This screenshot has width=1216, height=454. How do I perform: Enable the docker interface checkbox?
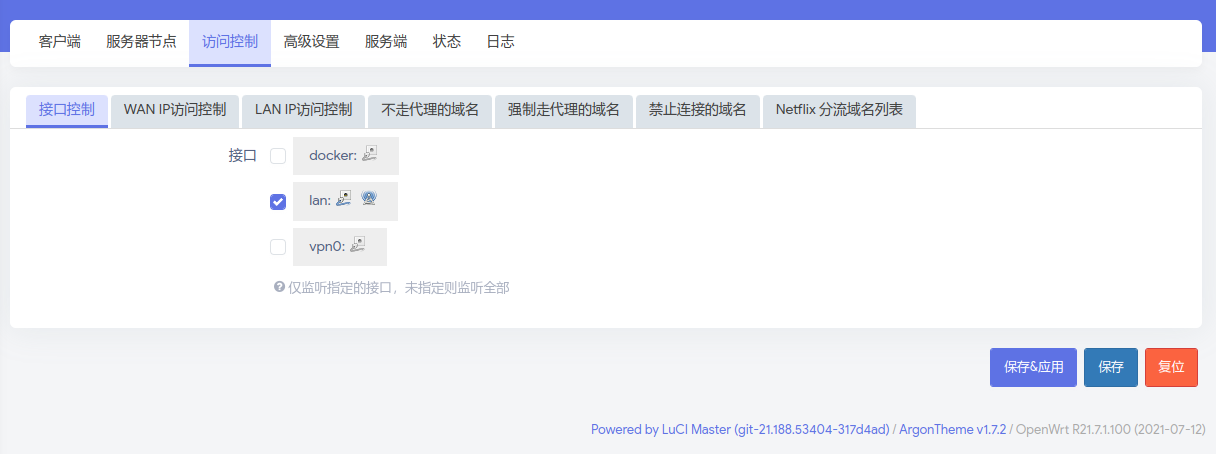[x=278, y=156]
